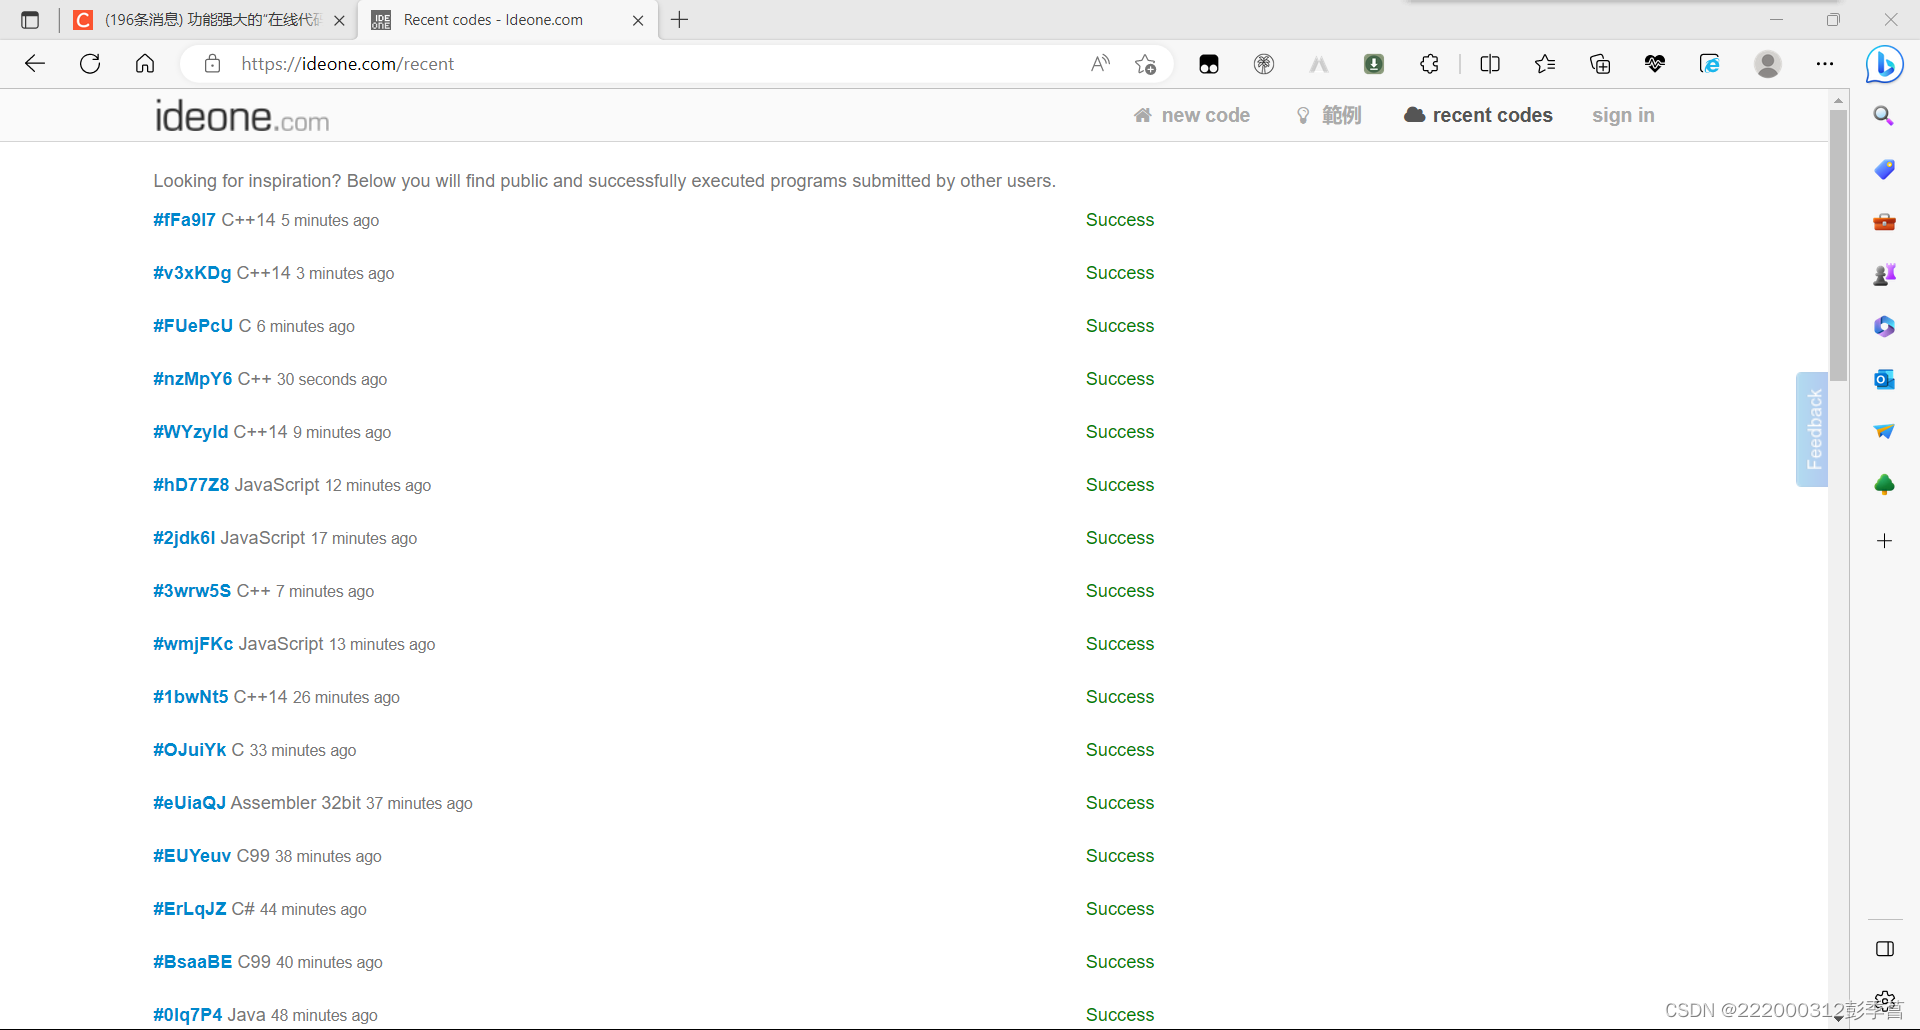Viewport: 1920px width, 1030px height.
Task: Open the Extensions puzzle icon
Action: point(1429,64)
